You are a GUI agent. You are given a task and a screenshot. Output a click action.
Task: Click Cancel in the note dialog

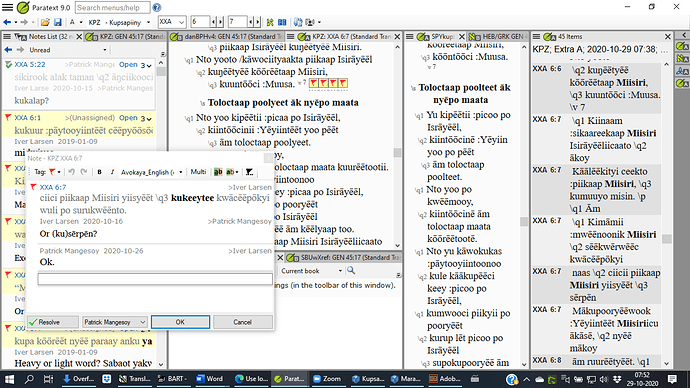point(242,322)
